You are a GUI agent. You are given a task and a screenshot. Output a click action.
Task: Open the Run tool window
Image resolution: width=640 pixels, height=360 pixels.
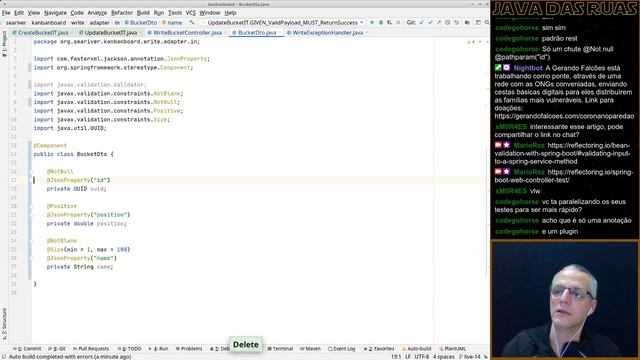158,349
